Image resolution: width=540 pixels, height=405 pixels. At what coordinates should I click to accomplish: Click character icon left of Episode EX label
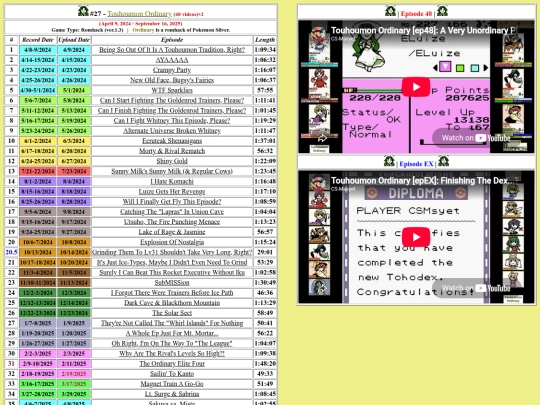[x=390, y=161]
